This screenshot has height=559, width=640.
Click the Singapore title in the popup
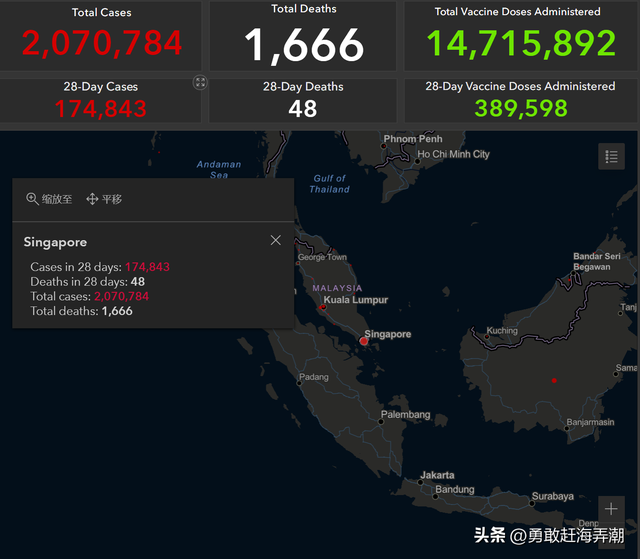coord(55,242)
